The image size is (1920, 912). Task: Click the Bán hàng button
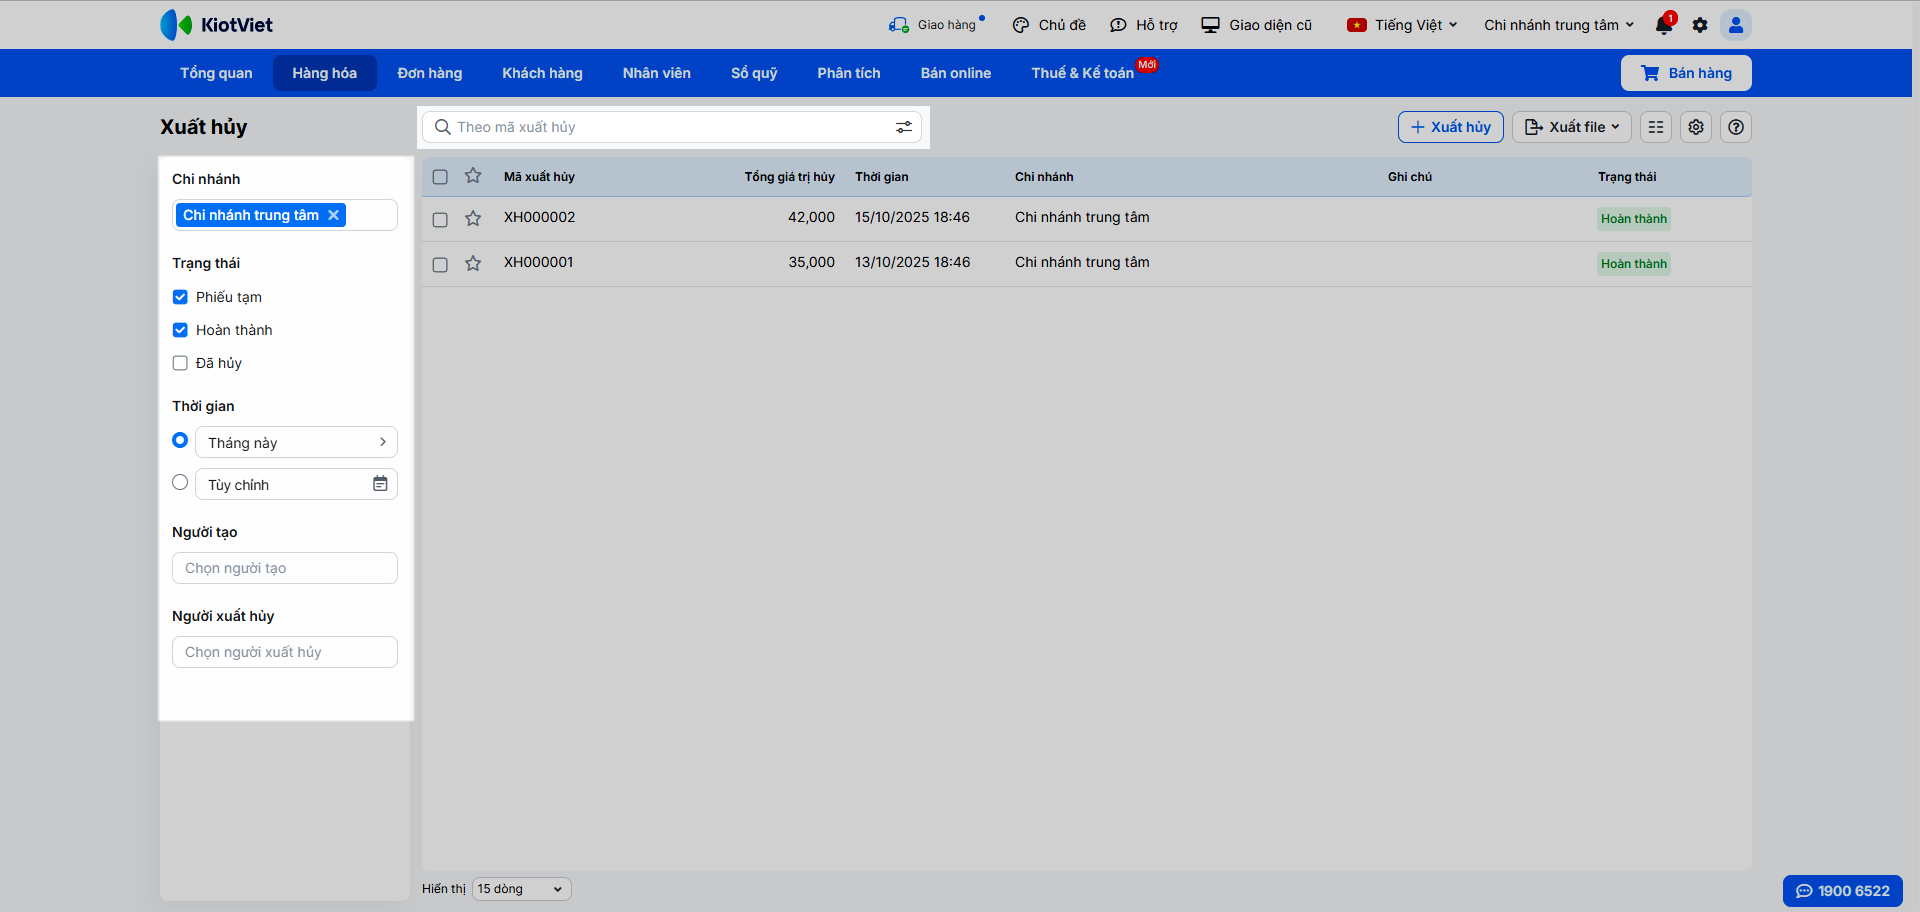[x=1686, y=73]
